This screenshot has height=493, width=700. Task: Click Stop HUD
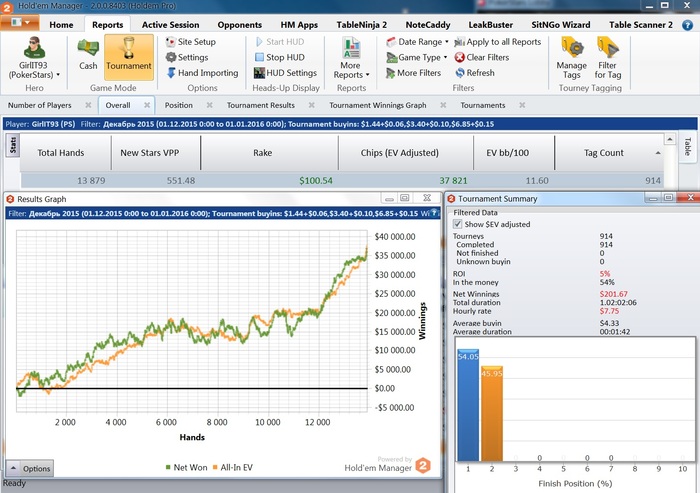[279, 57]
